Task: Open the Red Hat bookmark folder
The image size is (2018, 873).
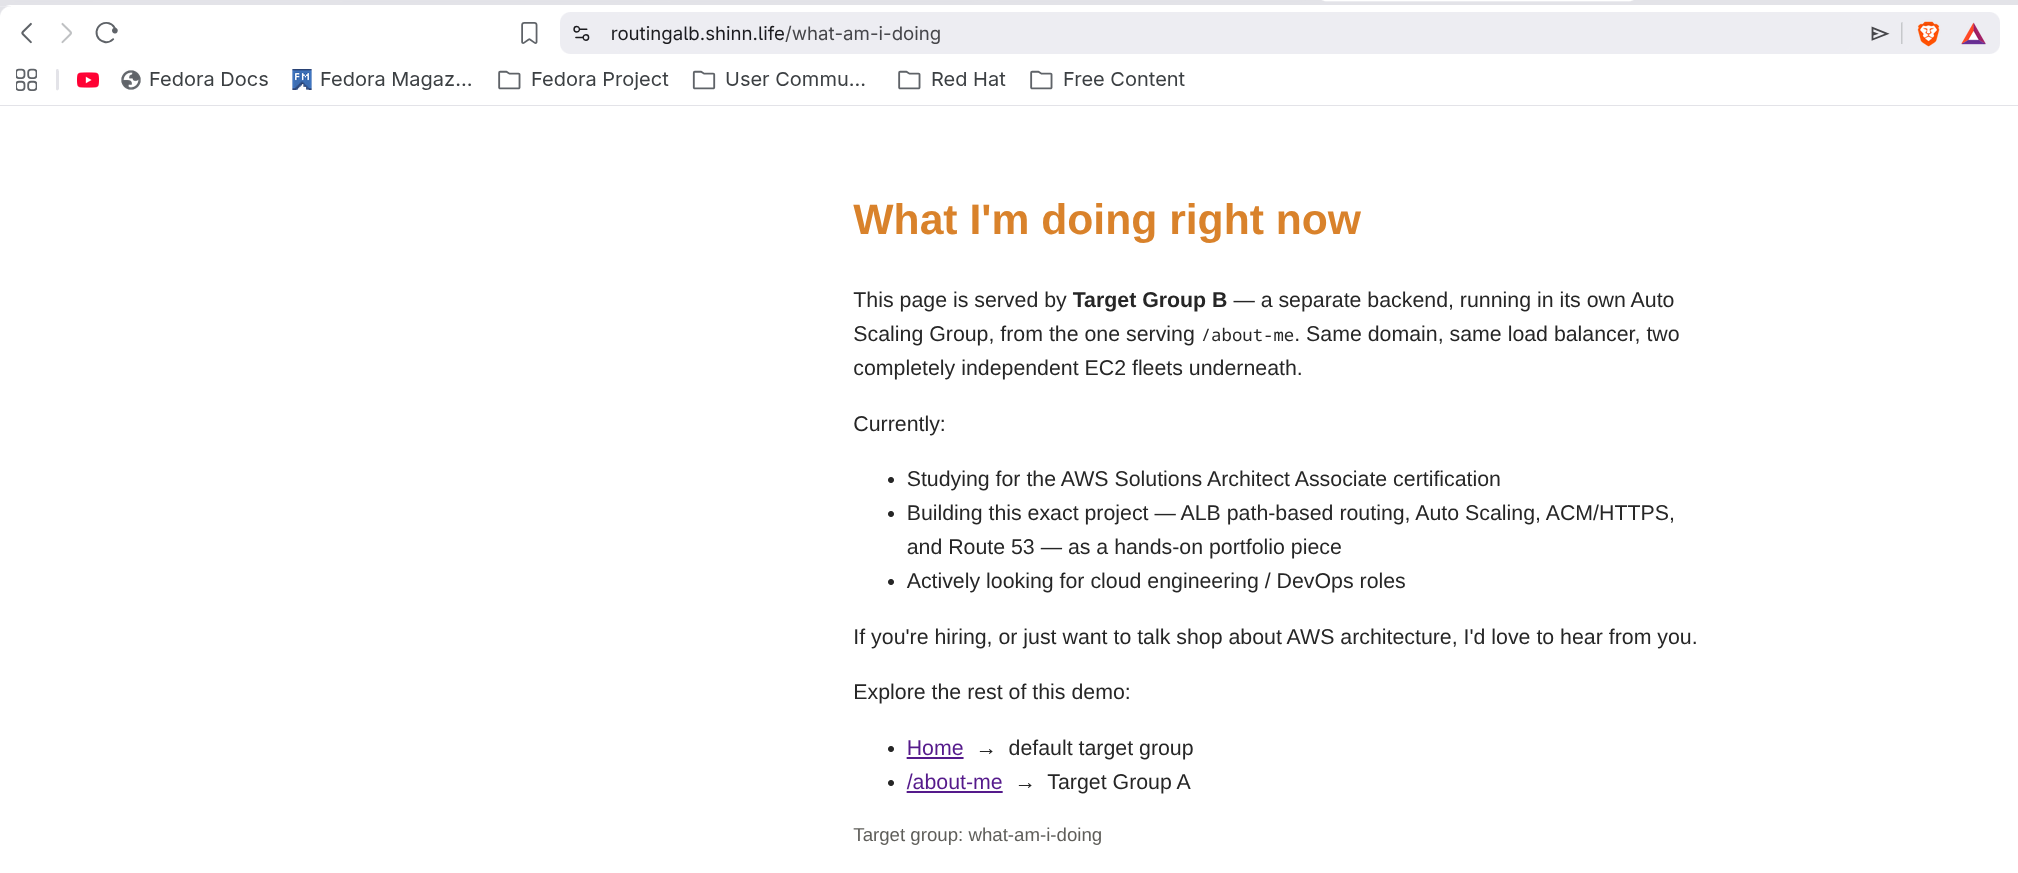Action: pyautogui.click(x=952, y=80)
